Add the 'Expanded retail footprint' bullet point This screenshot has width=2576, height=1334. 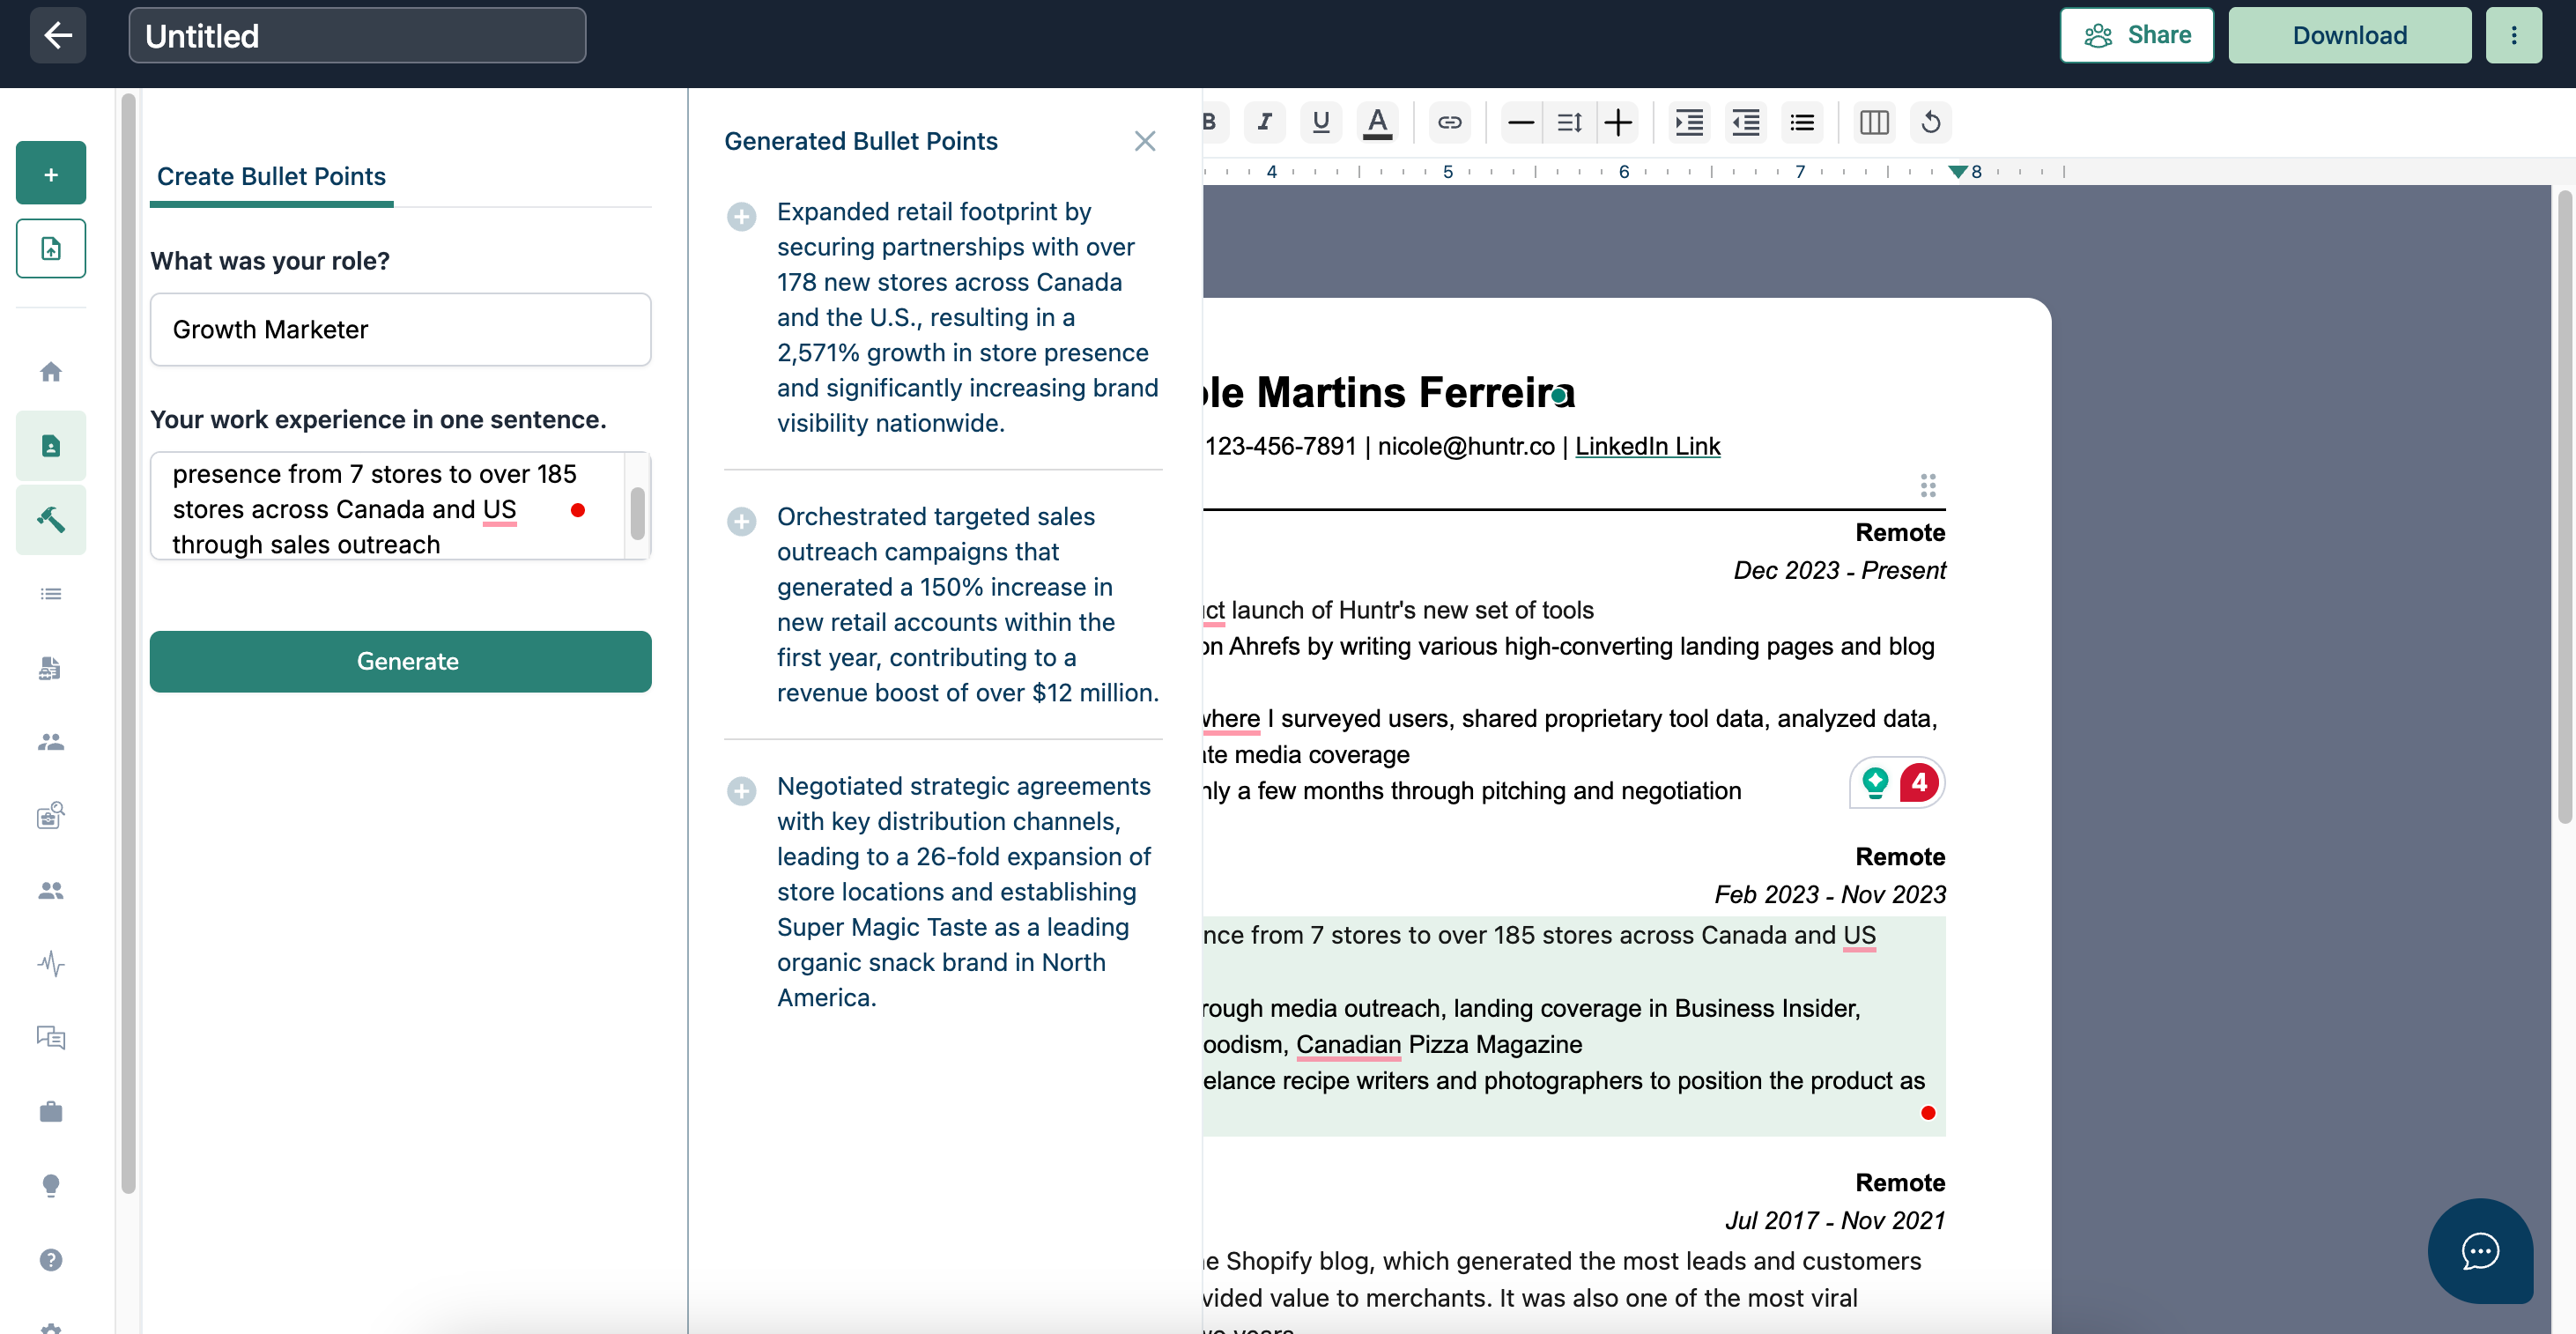tap(741, 216)
